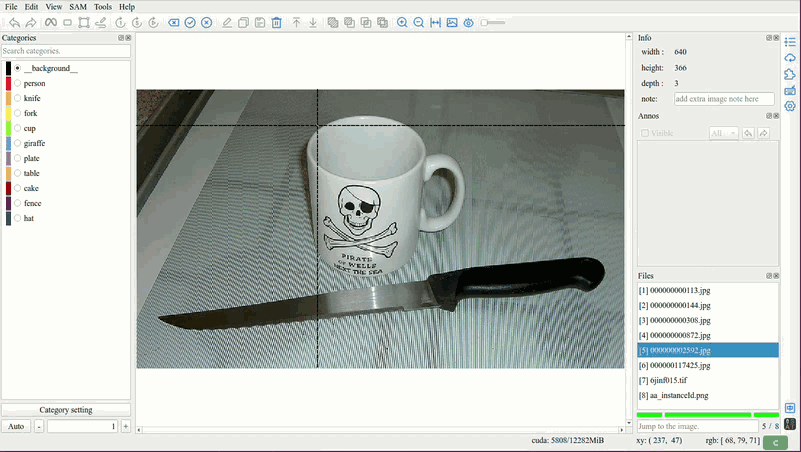Open the puzzle-piece plugin icon

(790, 74)
